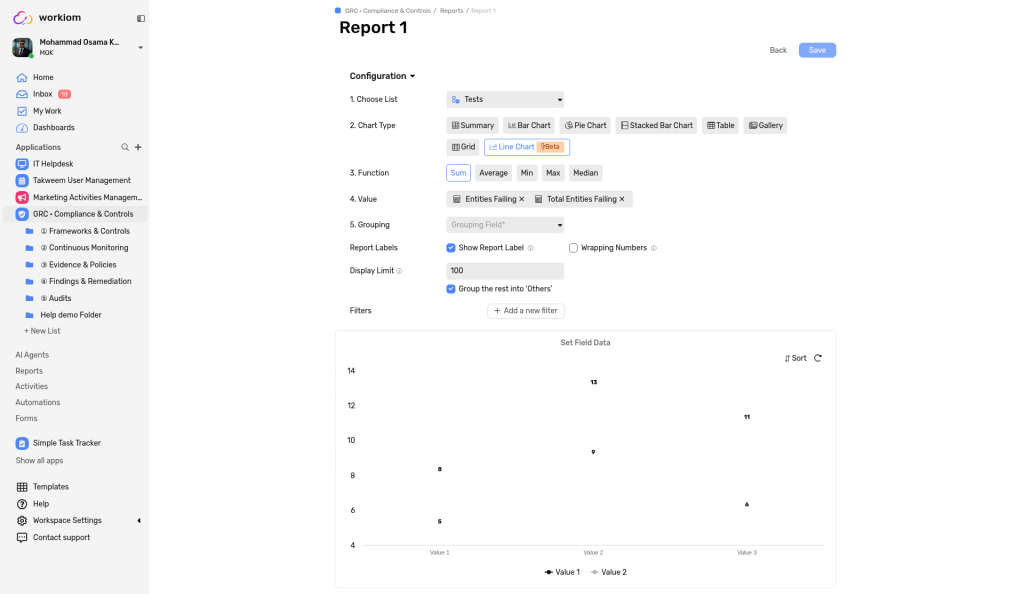The width and height of the screenshot is (1024, 594).
Task: Search applications with the magnifier icon
Action: click(x=125, y=148)
